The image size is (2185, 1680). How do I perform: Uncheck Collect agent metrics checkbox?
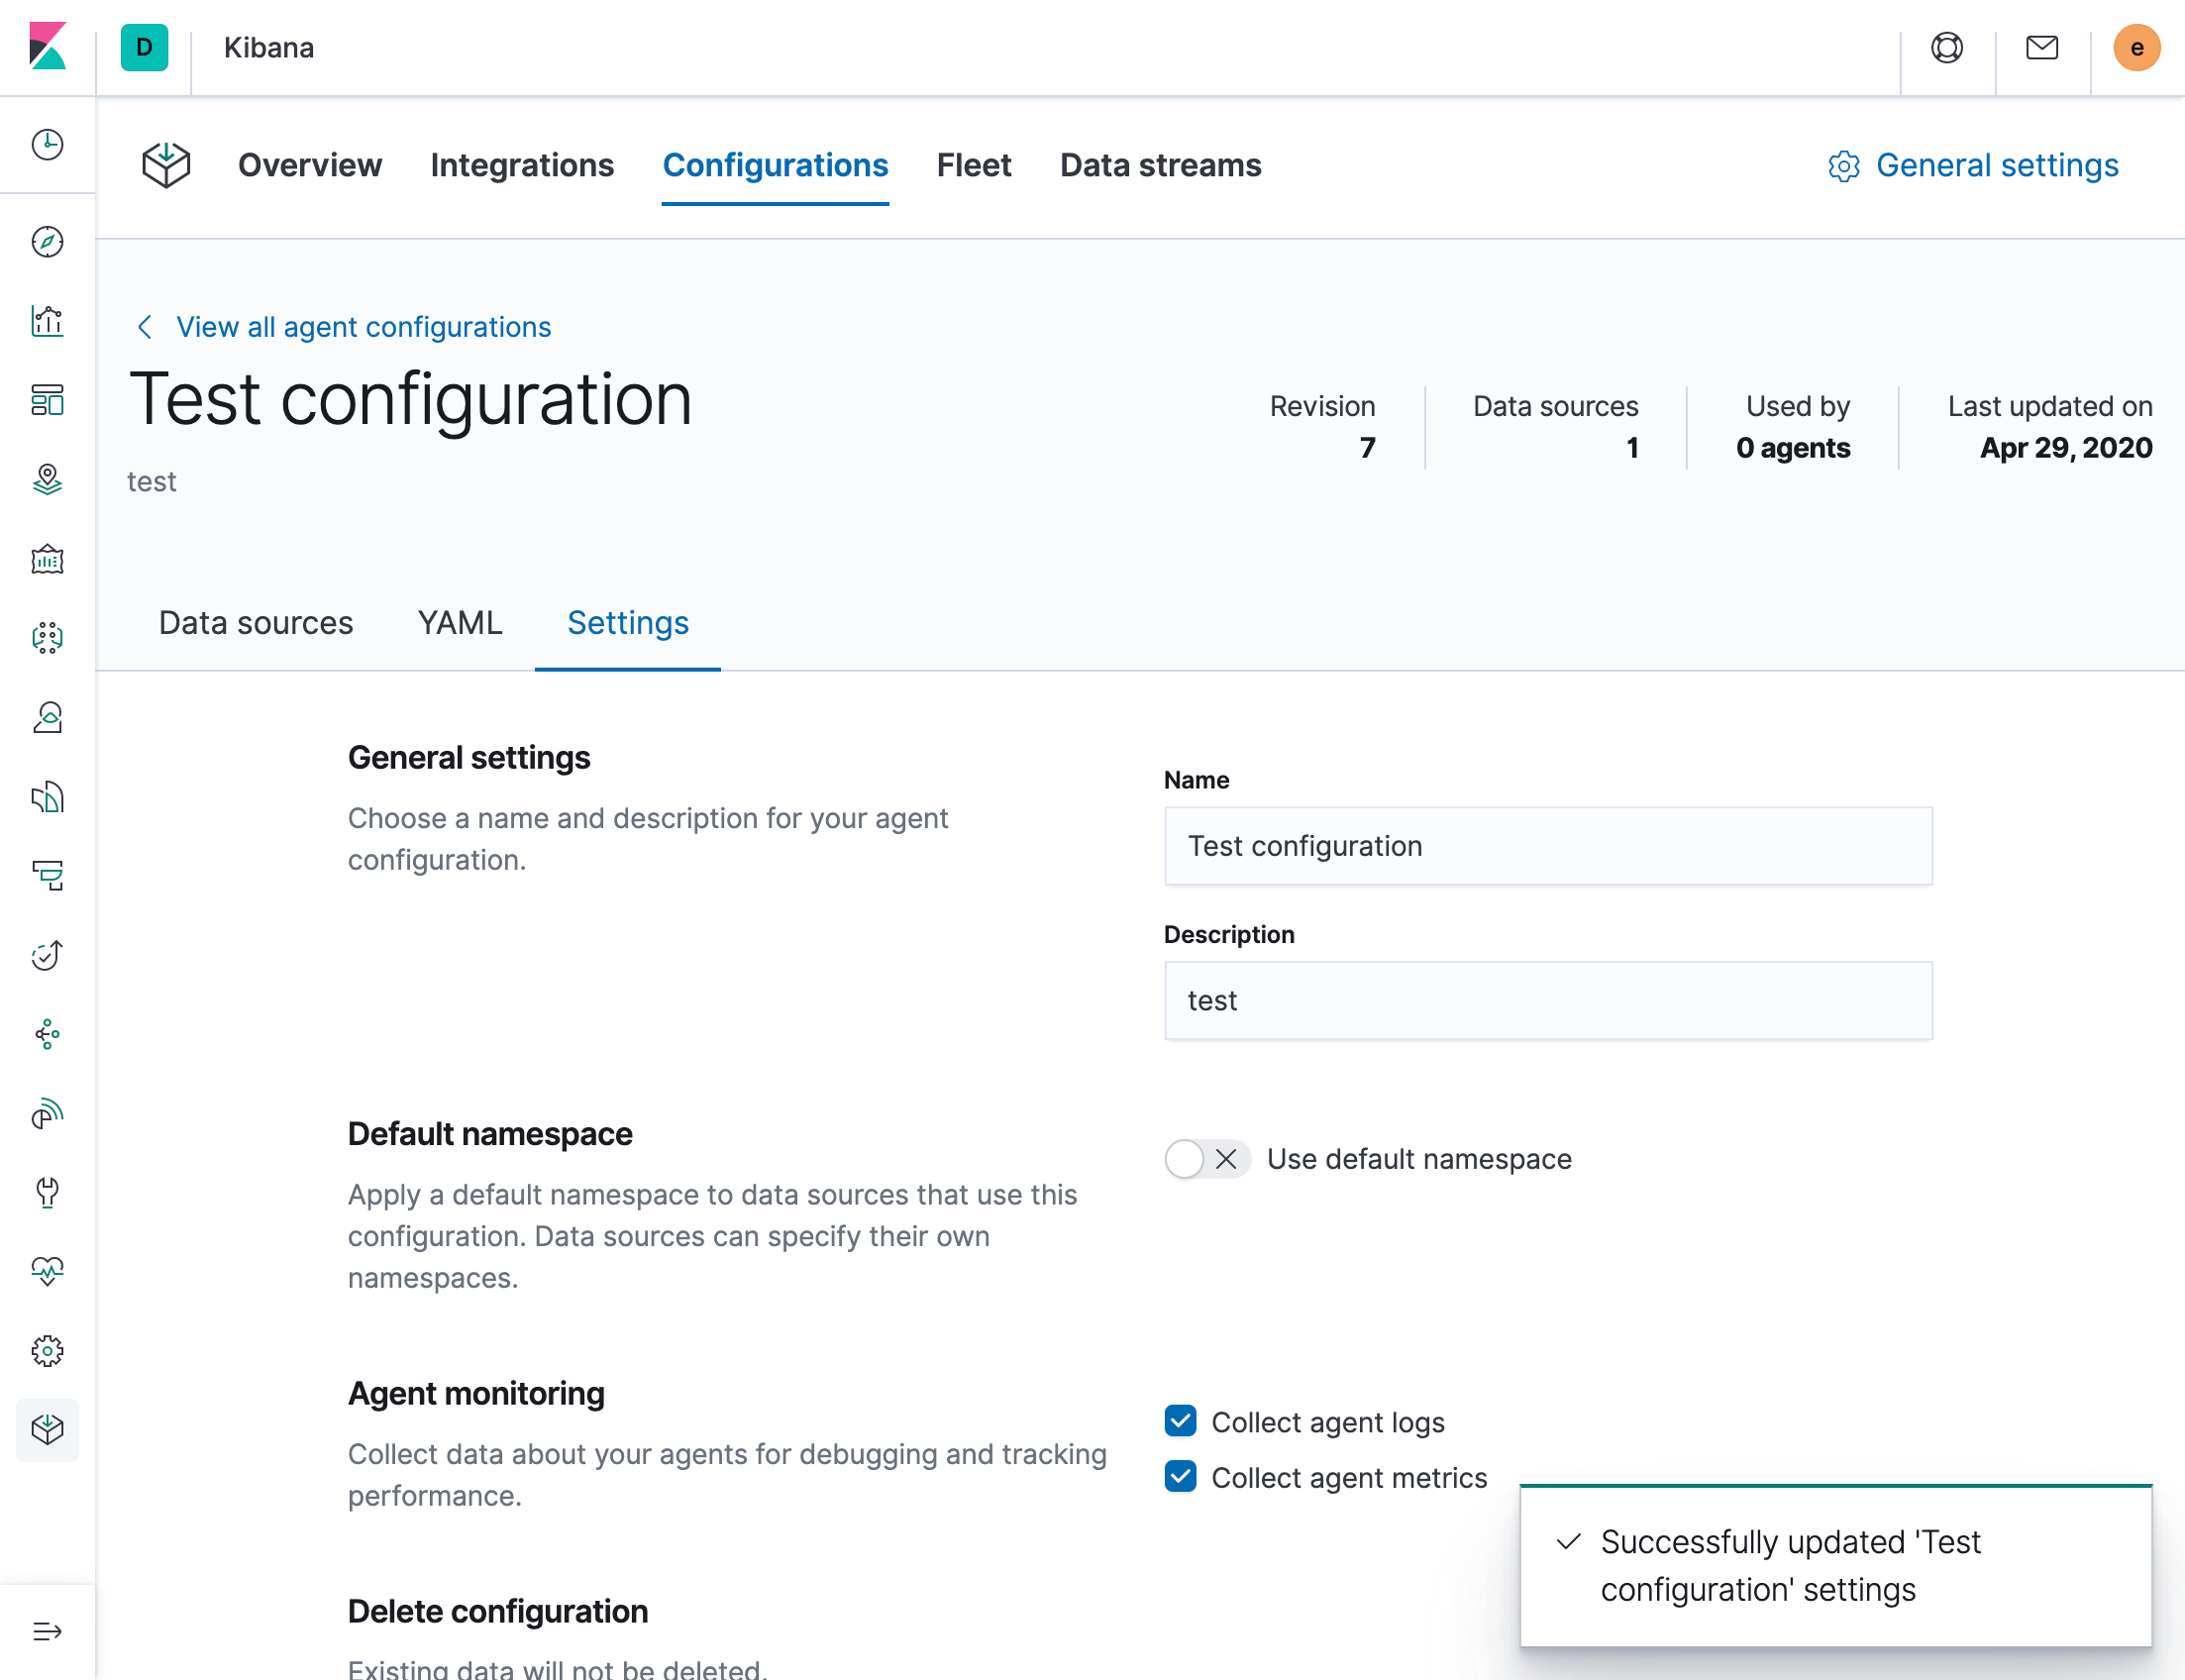click(1180, 1477)
